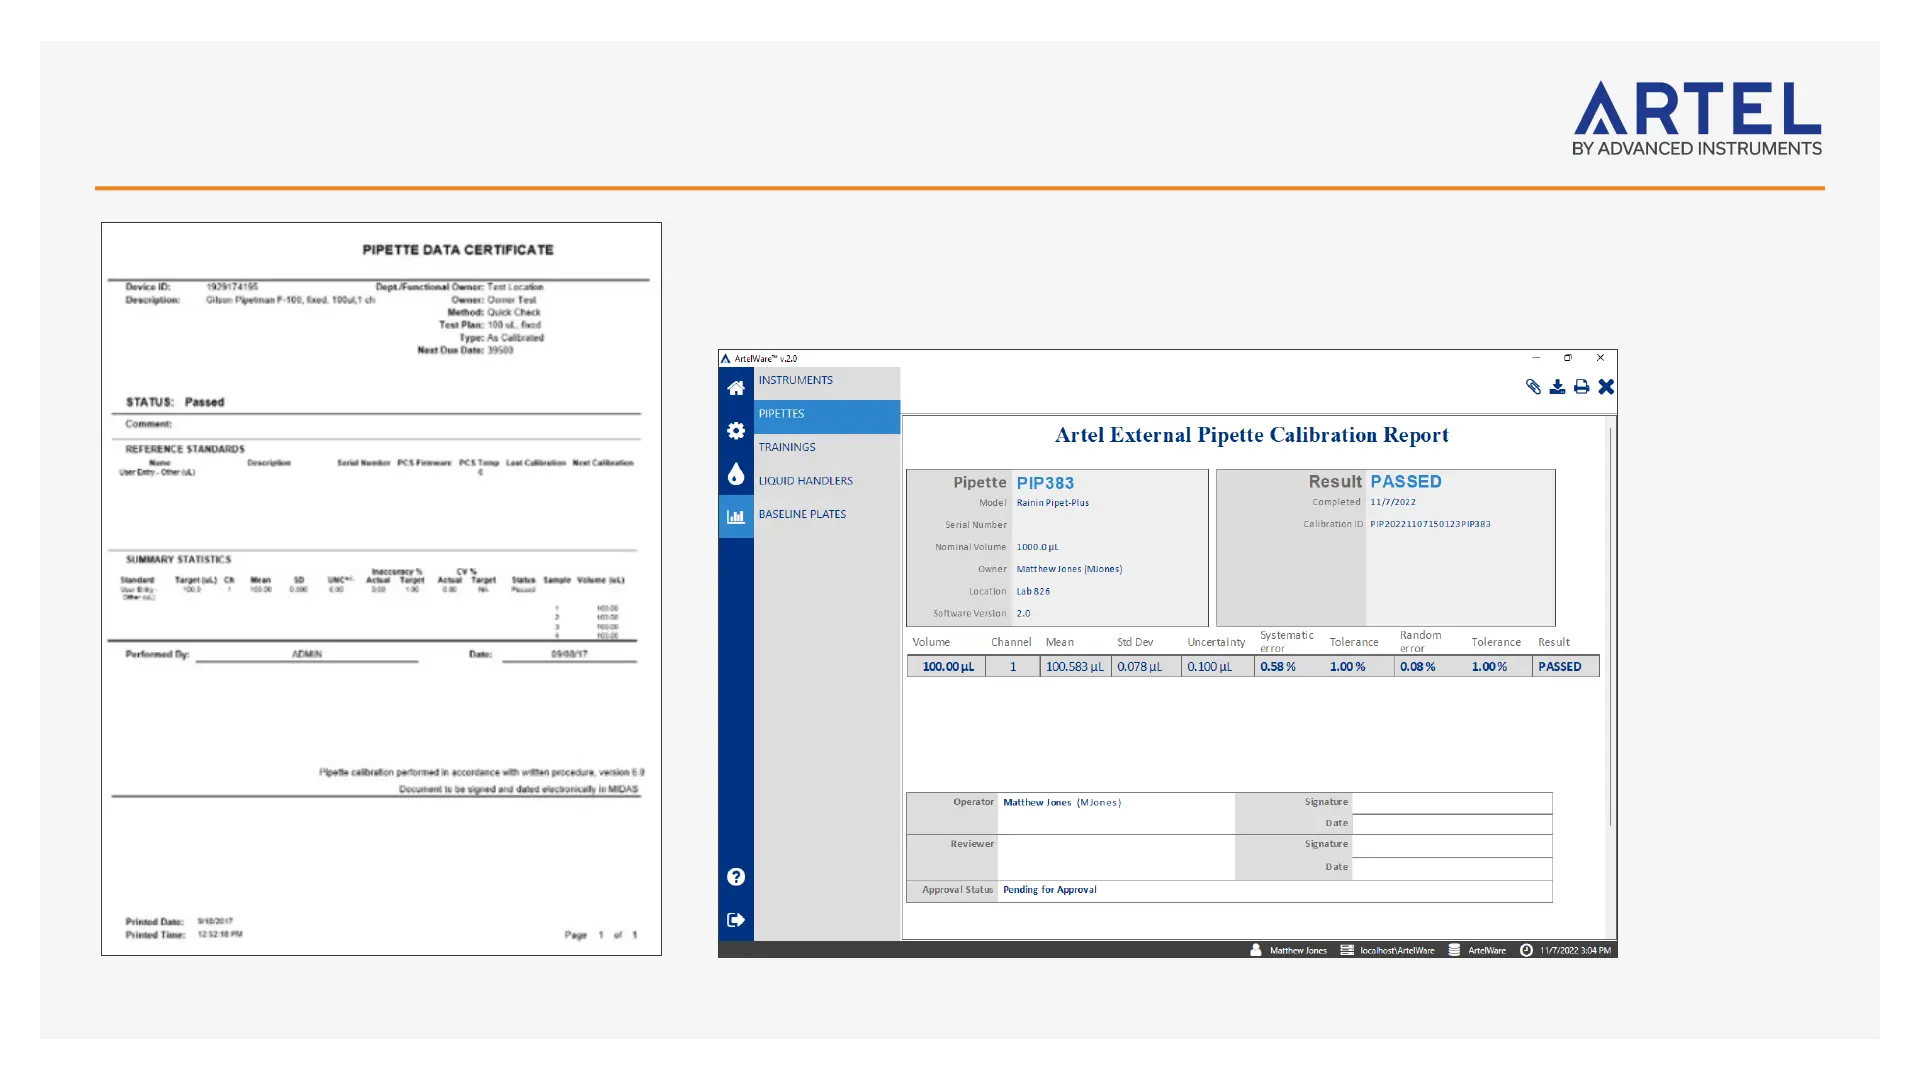Click the logout arrow icon in sidebar

736,920
